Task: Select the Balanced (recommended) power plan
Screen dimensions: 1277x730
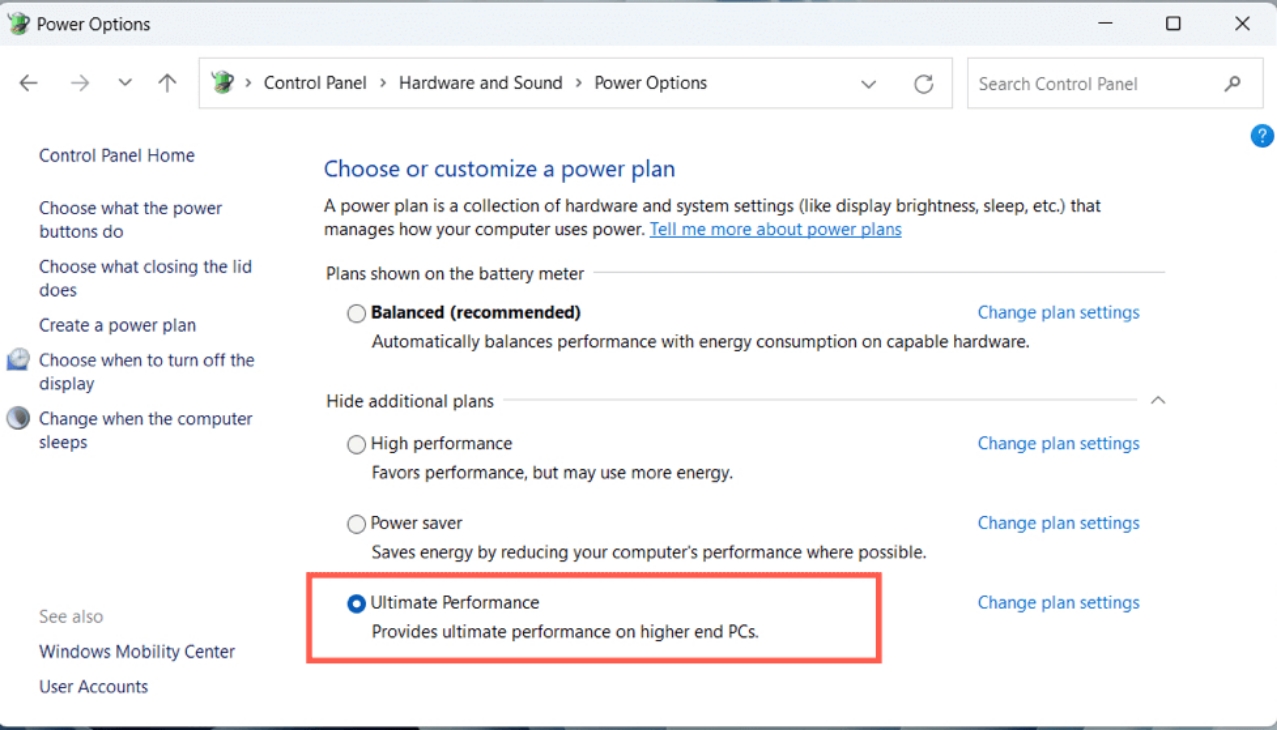Action: [356, 314]
